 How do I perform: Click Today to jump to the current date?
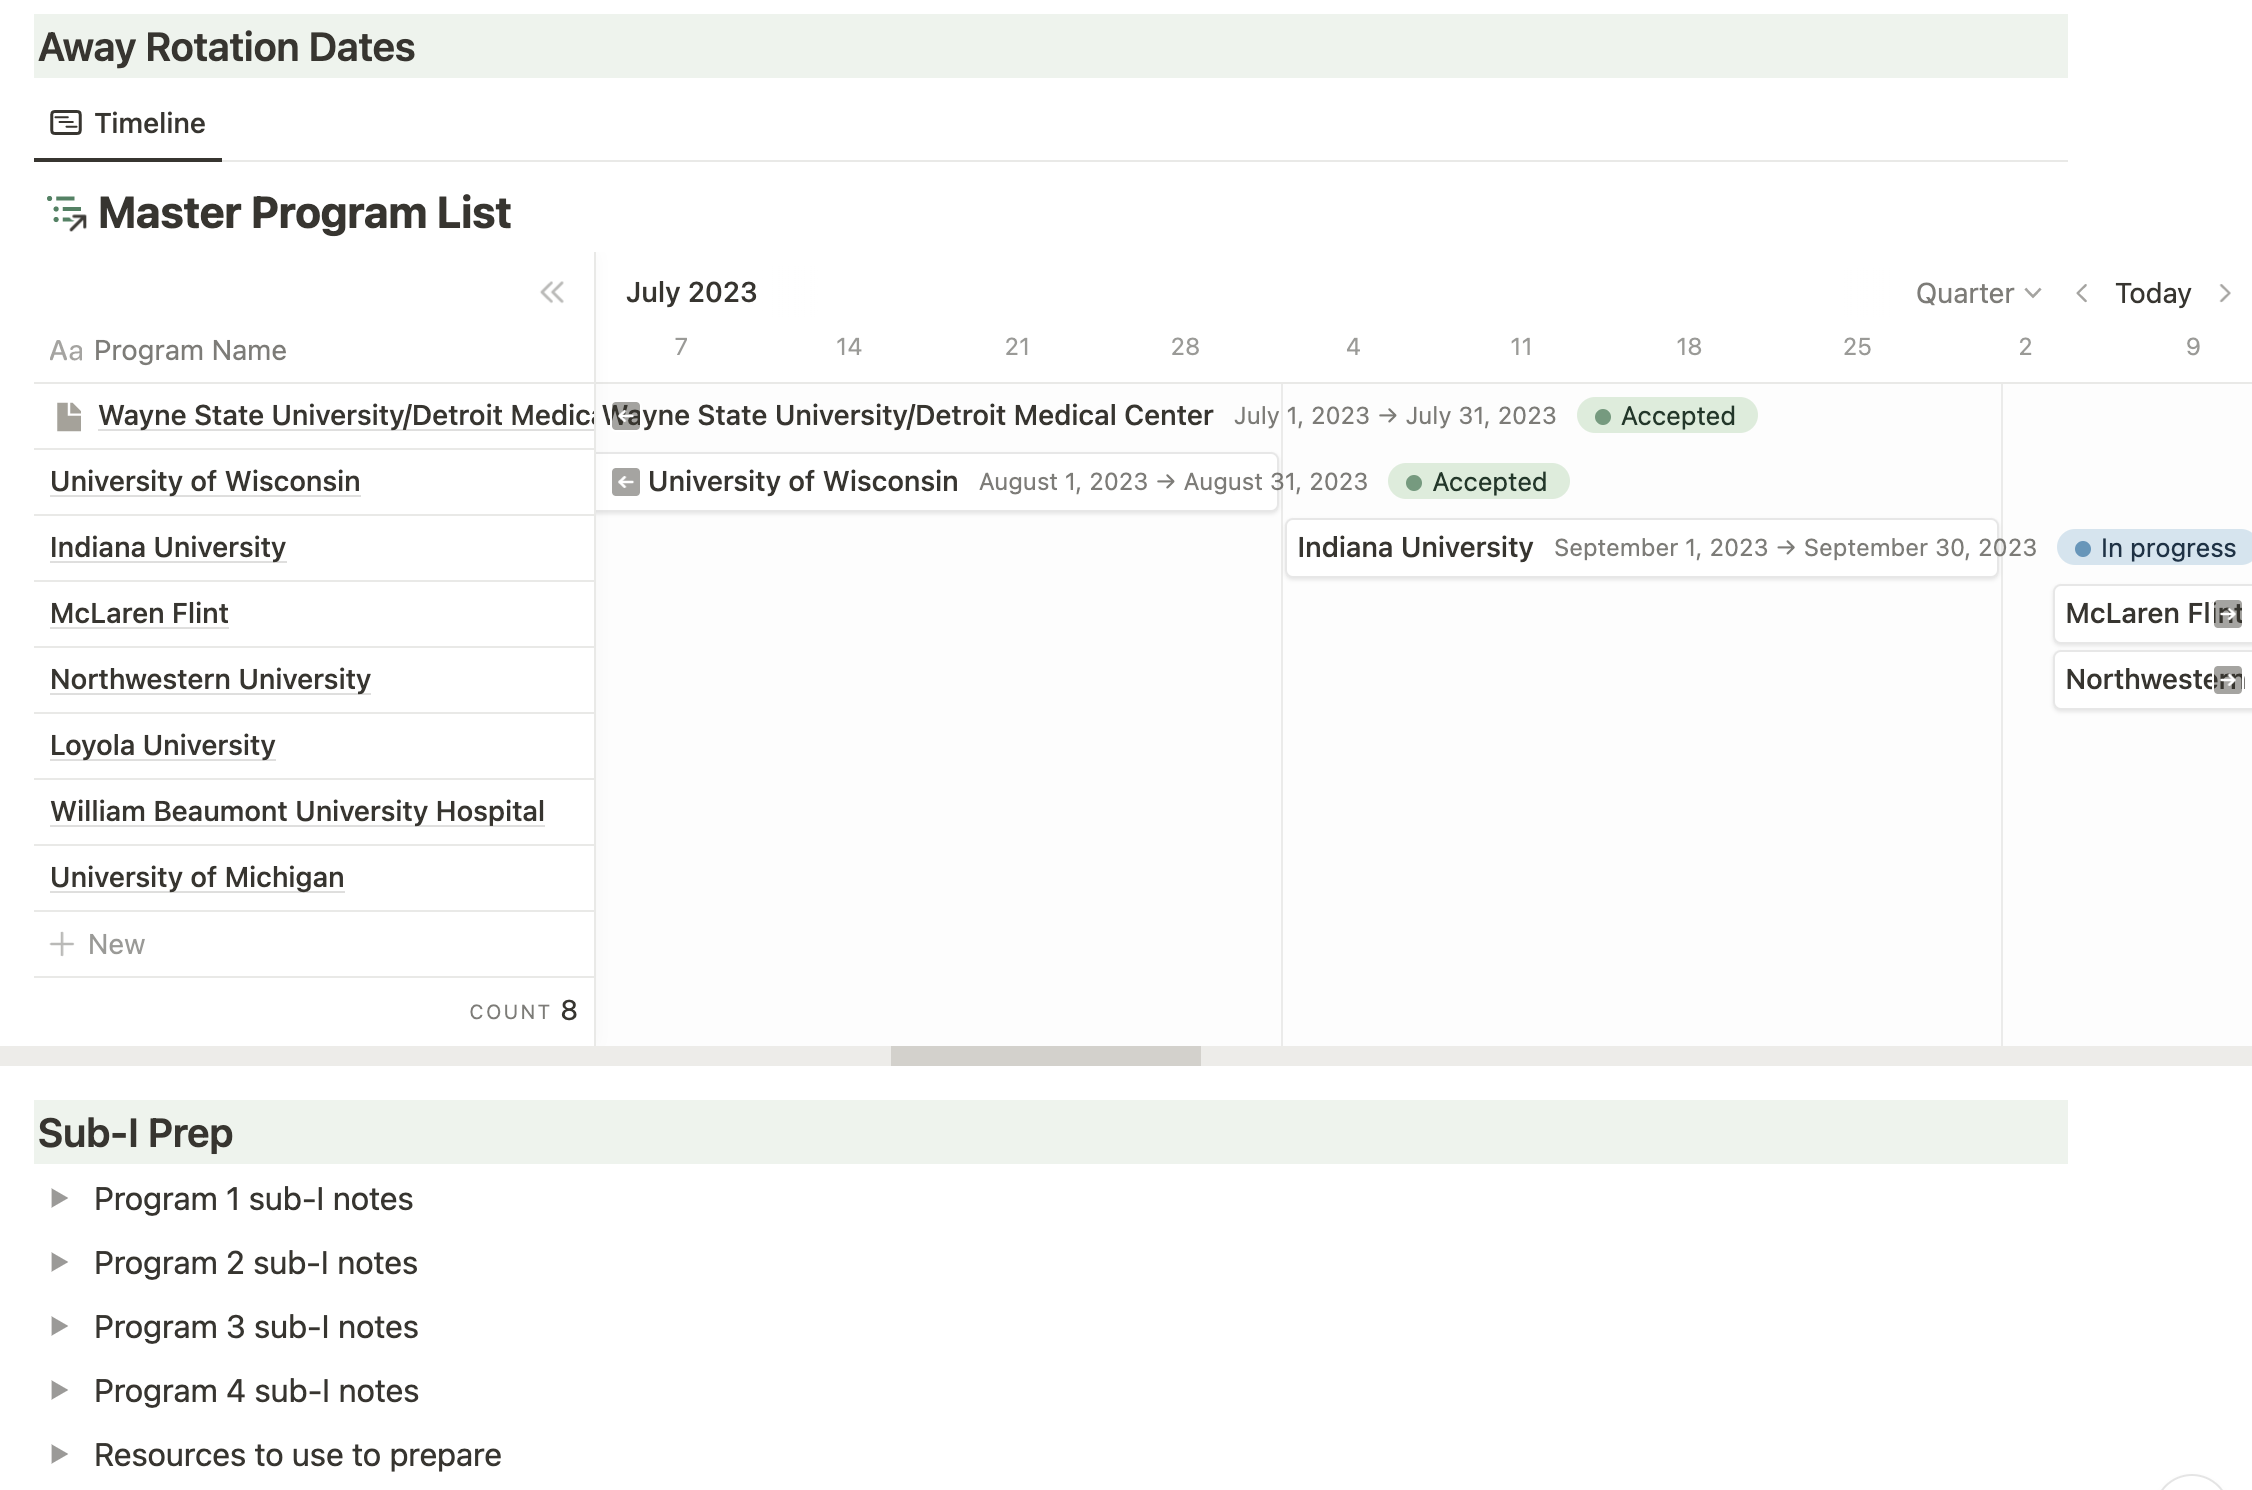2151,292
